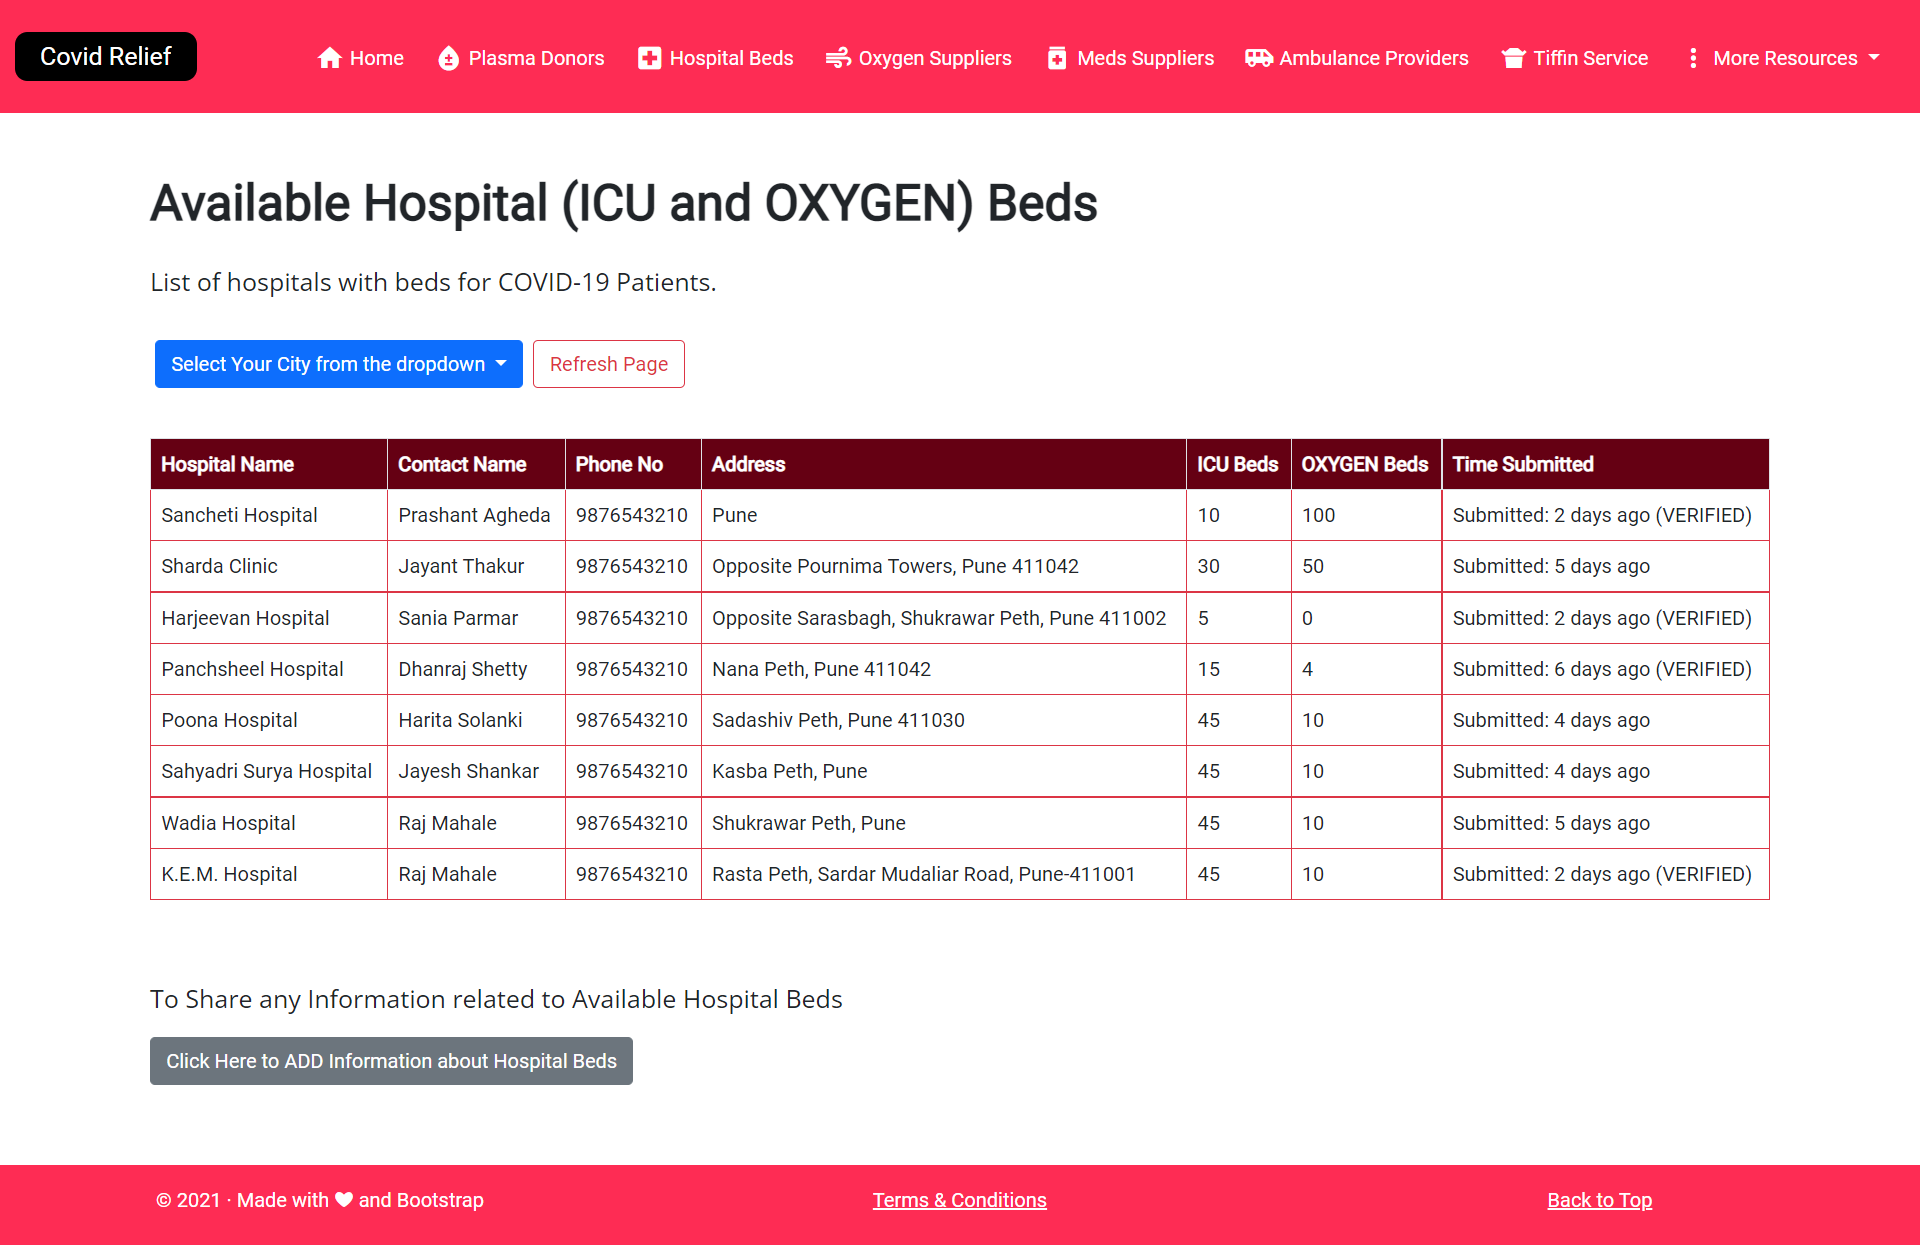Viewport: 1920px width, 1245px height.
Task: Open the Select Your City dropdown
Action: (338, 364)
